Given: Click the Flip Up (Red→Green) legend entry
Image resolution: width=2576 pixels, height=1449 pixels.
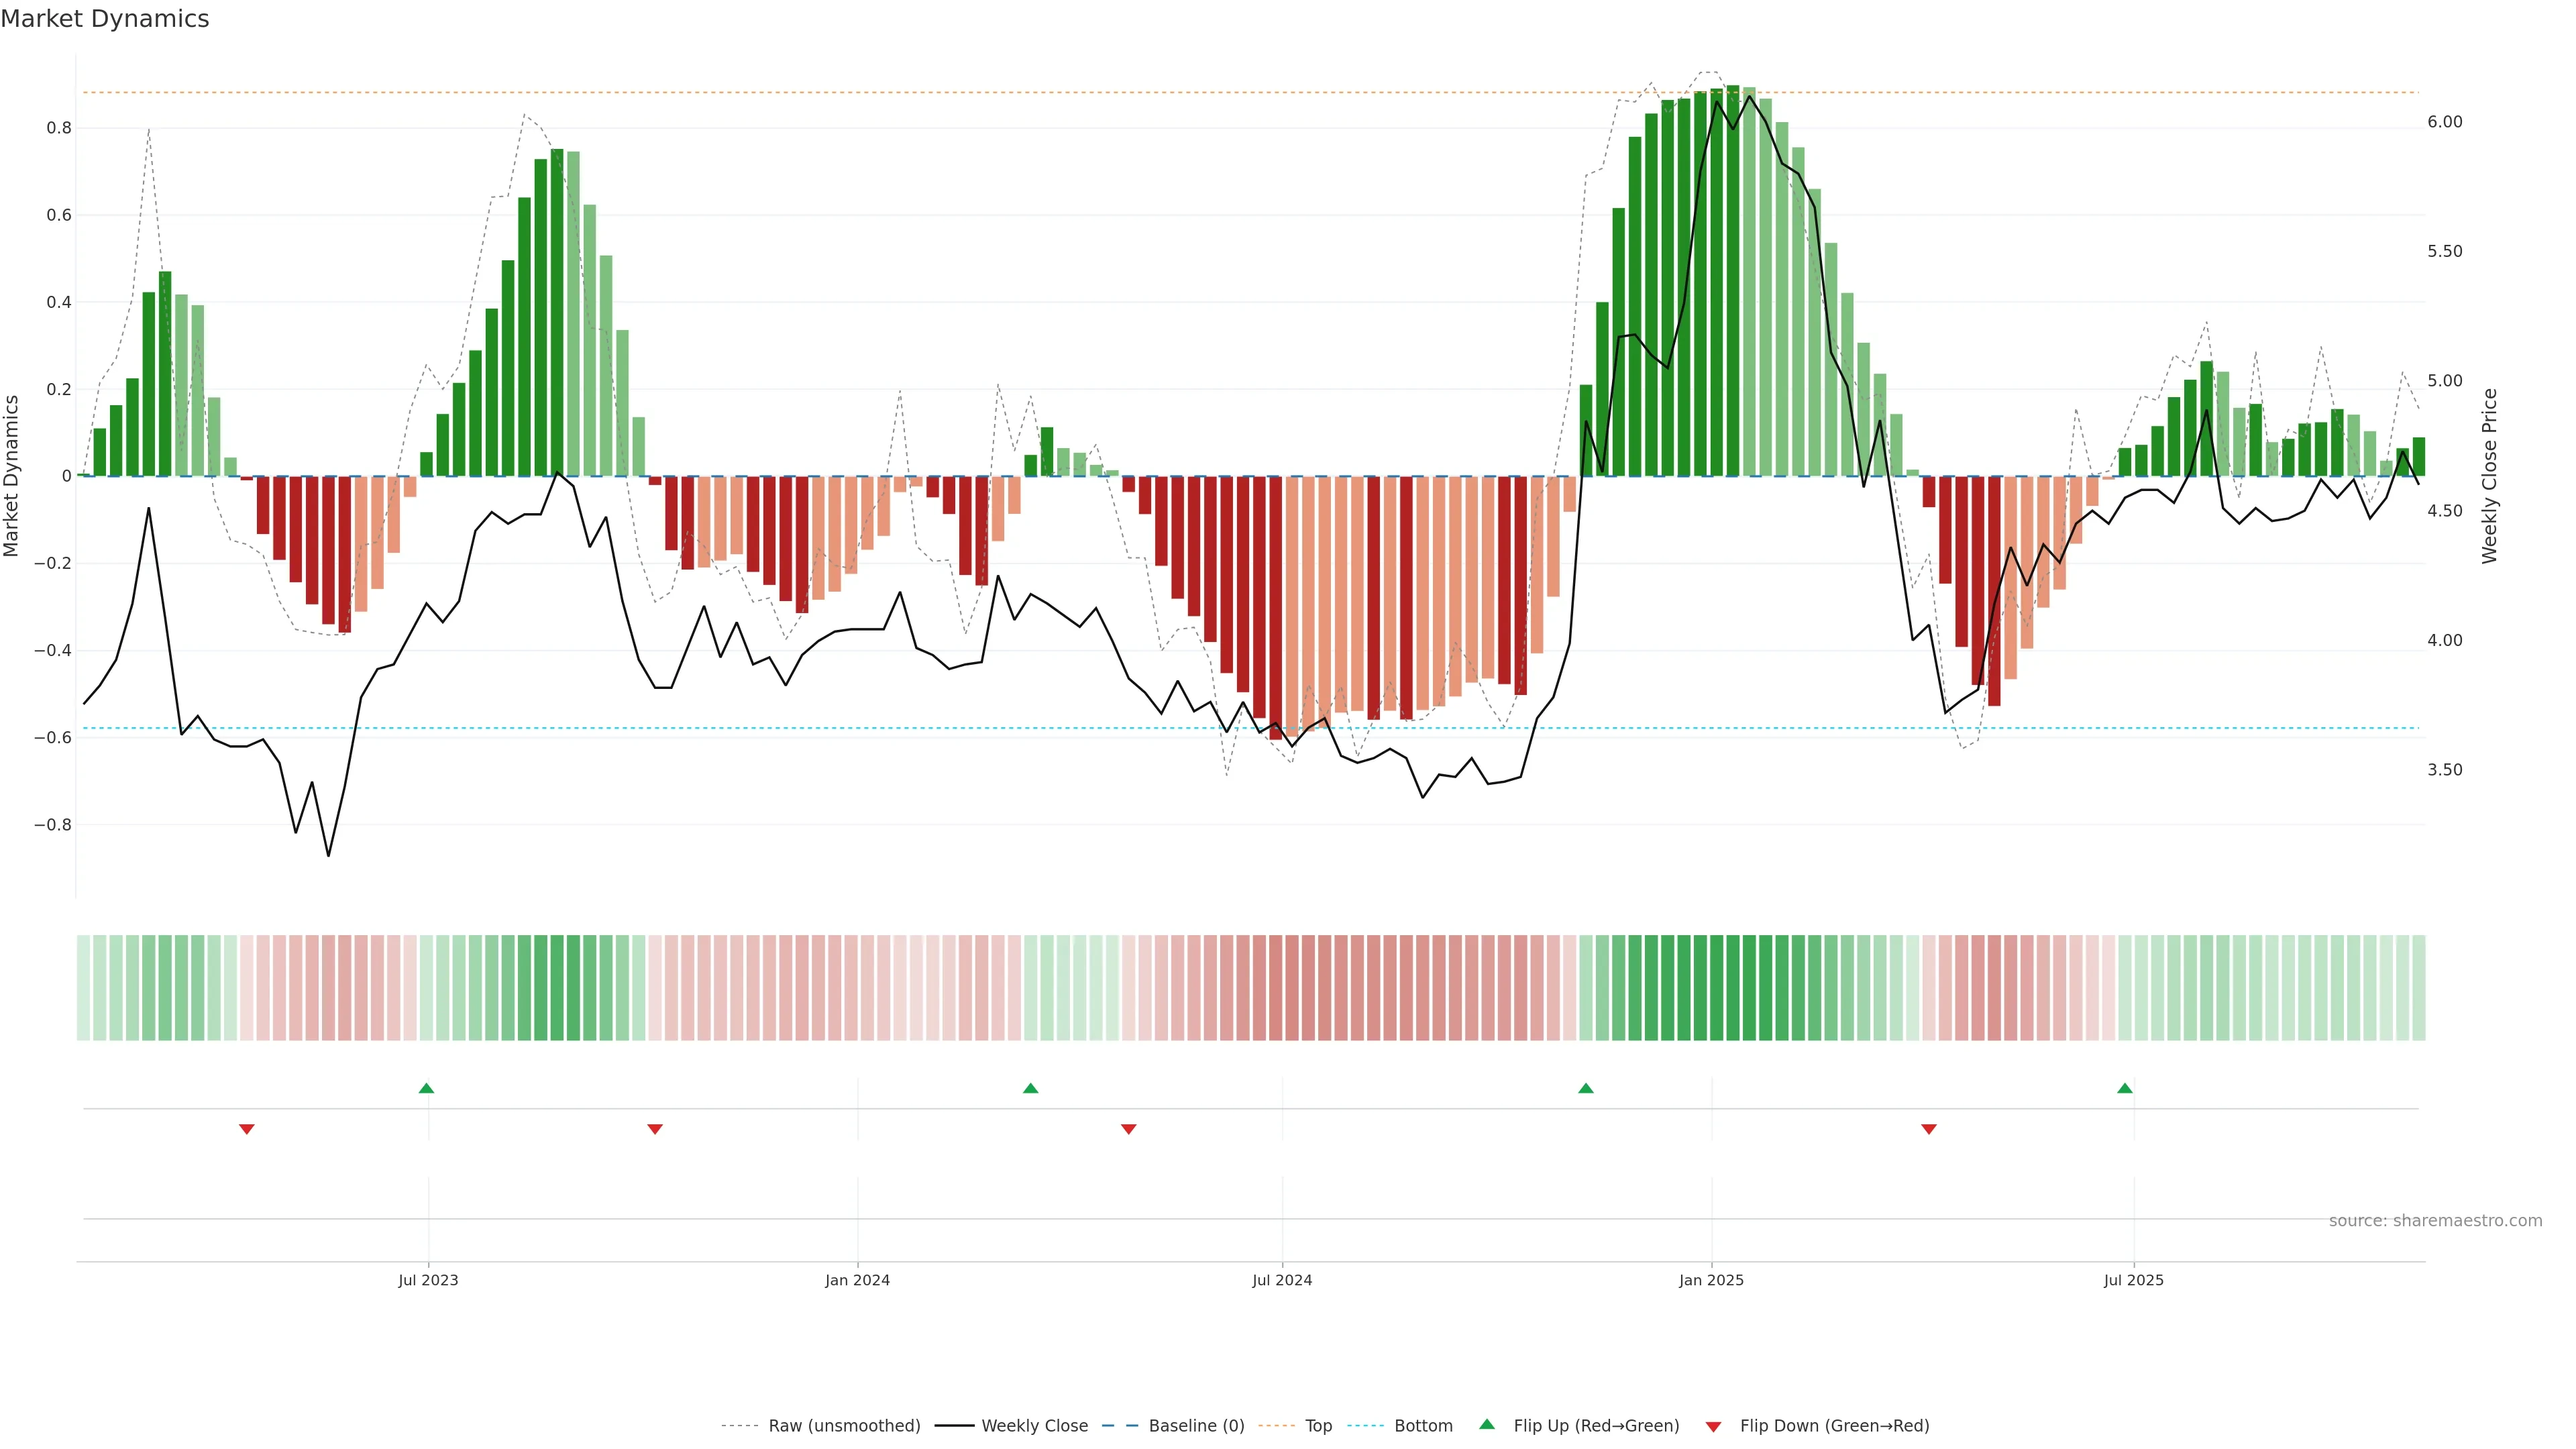Looking at the screenshot, I should point(1596,1426).
